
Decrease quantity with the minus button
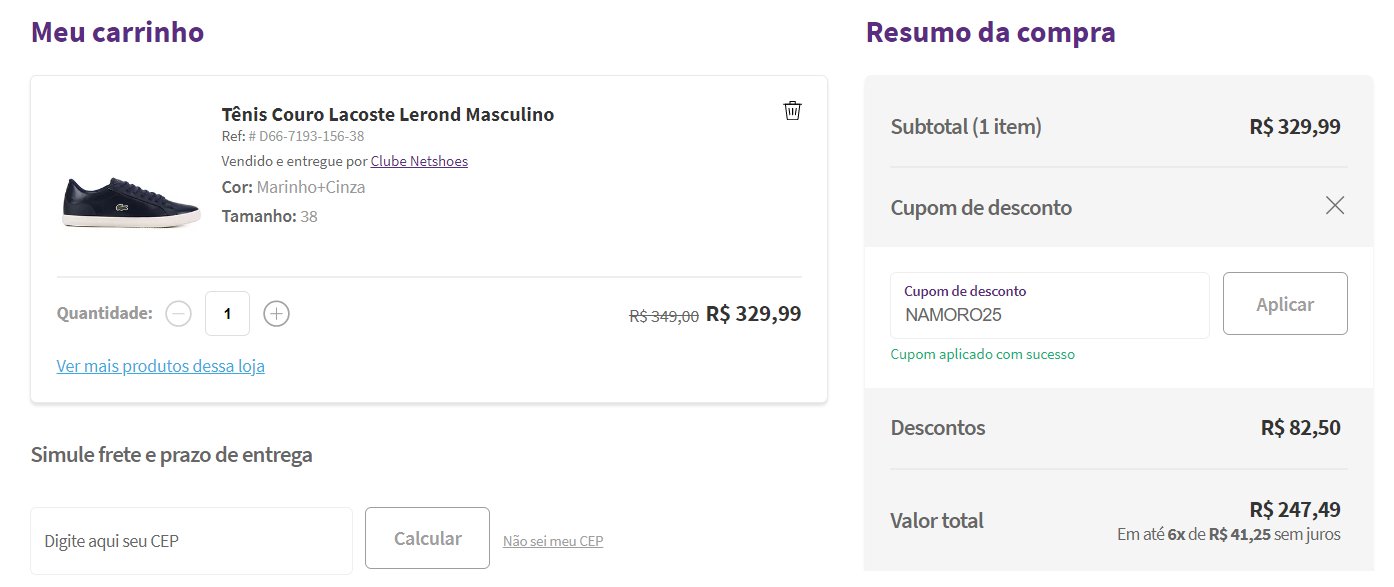178,314
